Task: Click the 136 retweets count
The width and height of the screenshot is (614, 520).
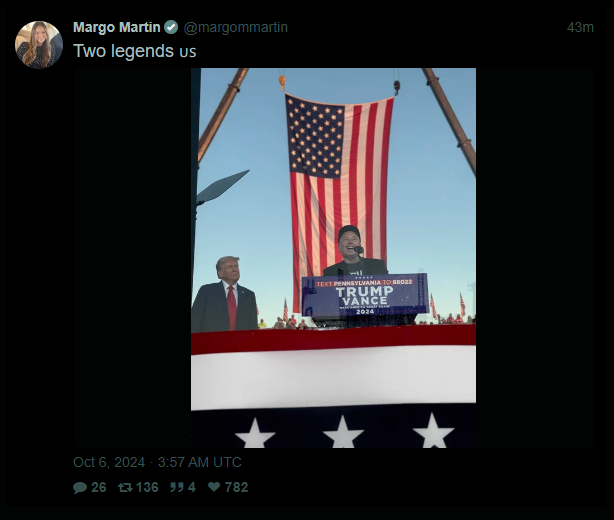Action: click(147, 488)
